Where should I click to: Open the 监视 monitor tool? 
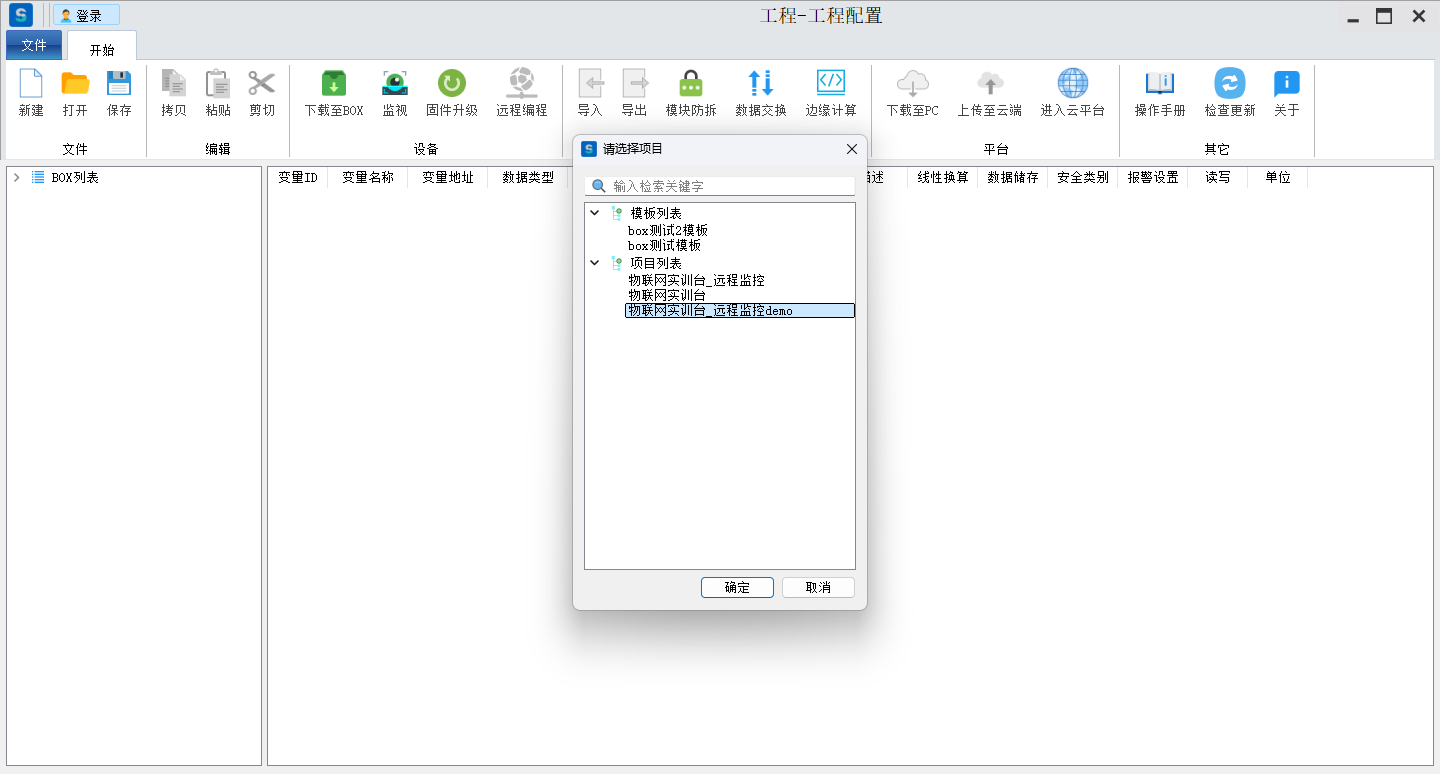(x=395, y=84)
